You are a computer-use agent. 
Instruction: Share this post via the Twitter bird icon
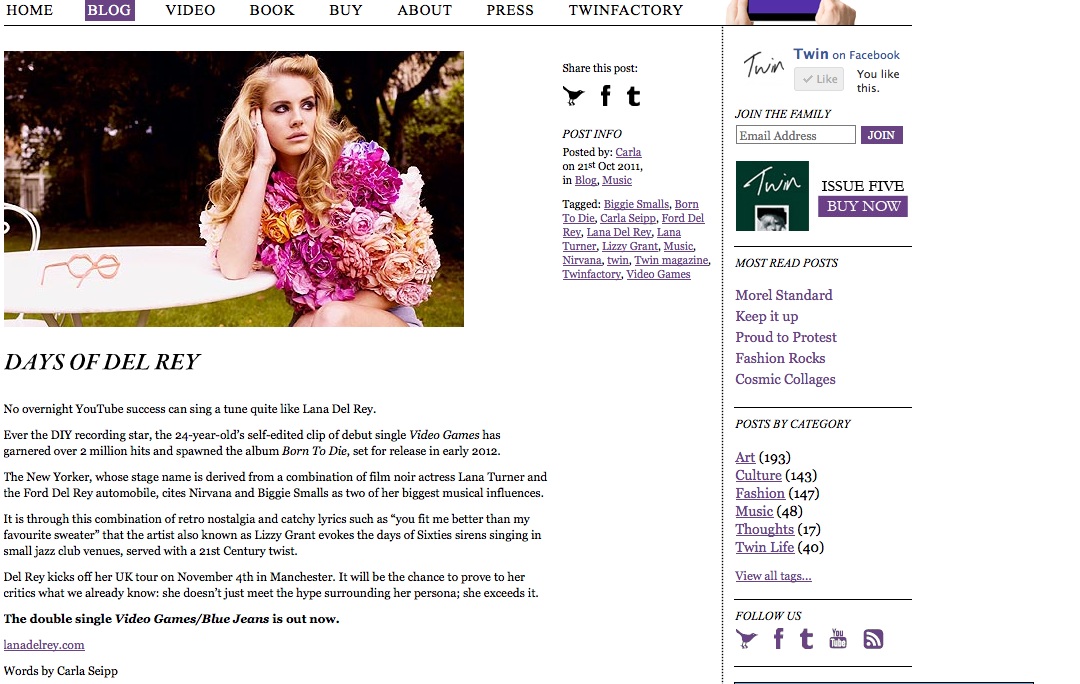pos(573,96)
